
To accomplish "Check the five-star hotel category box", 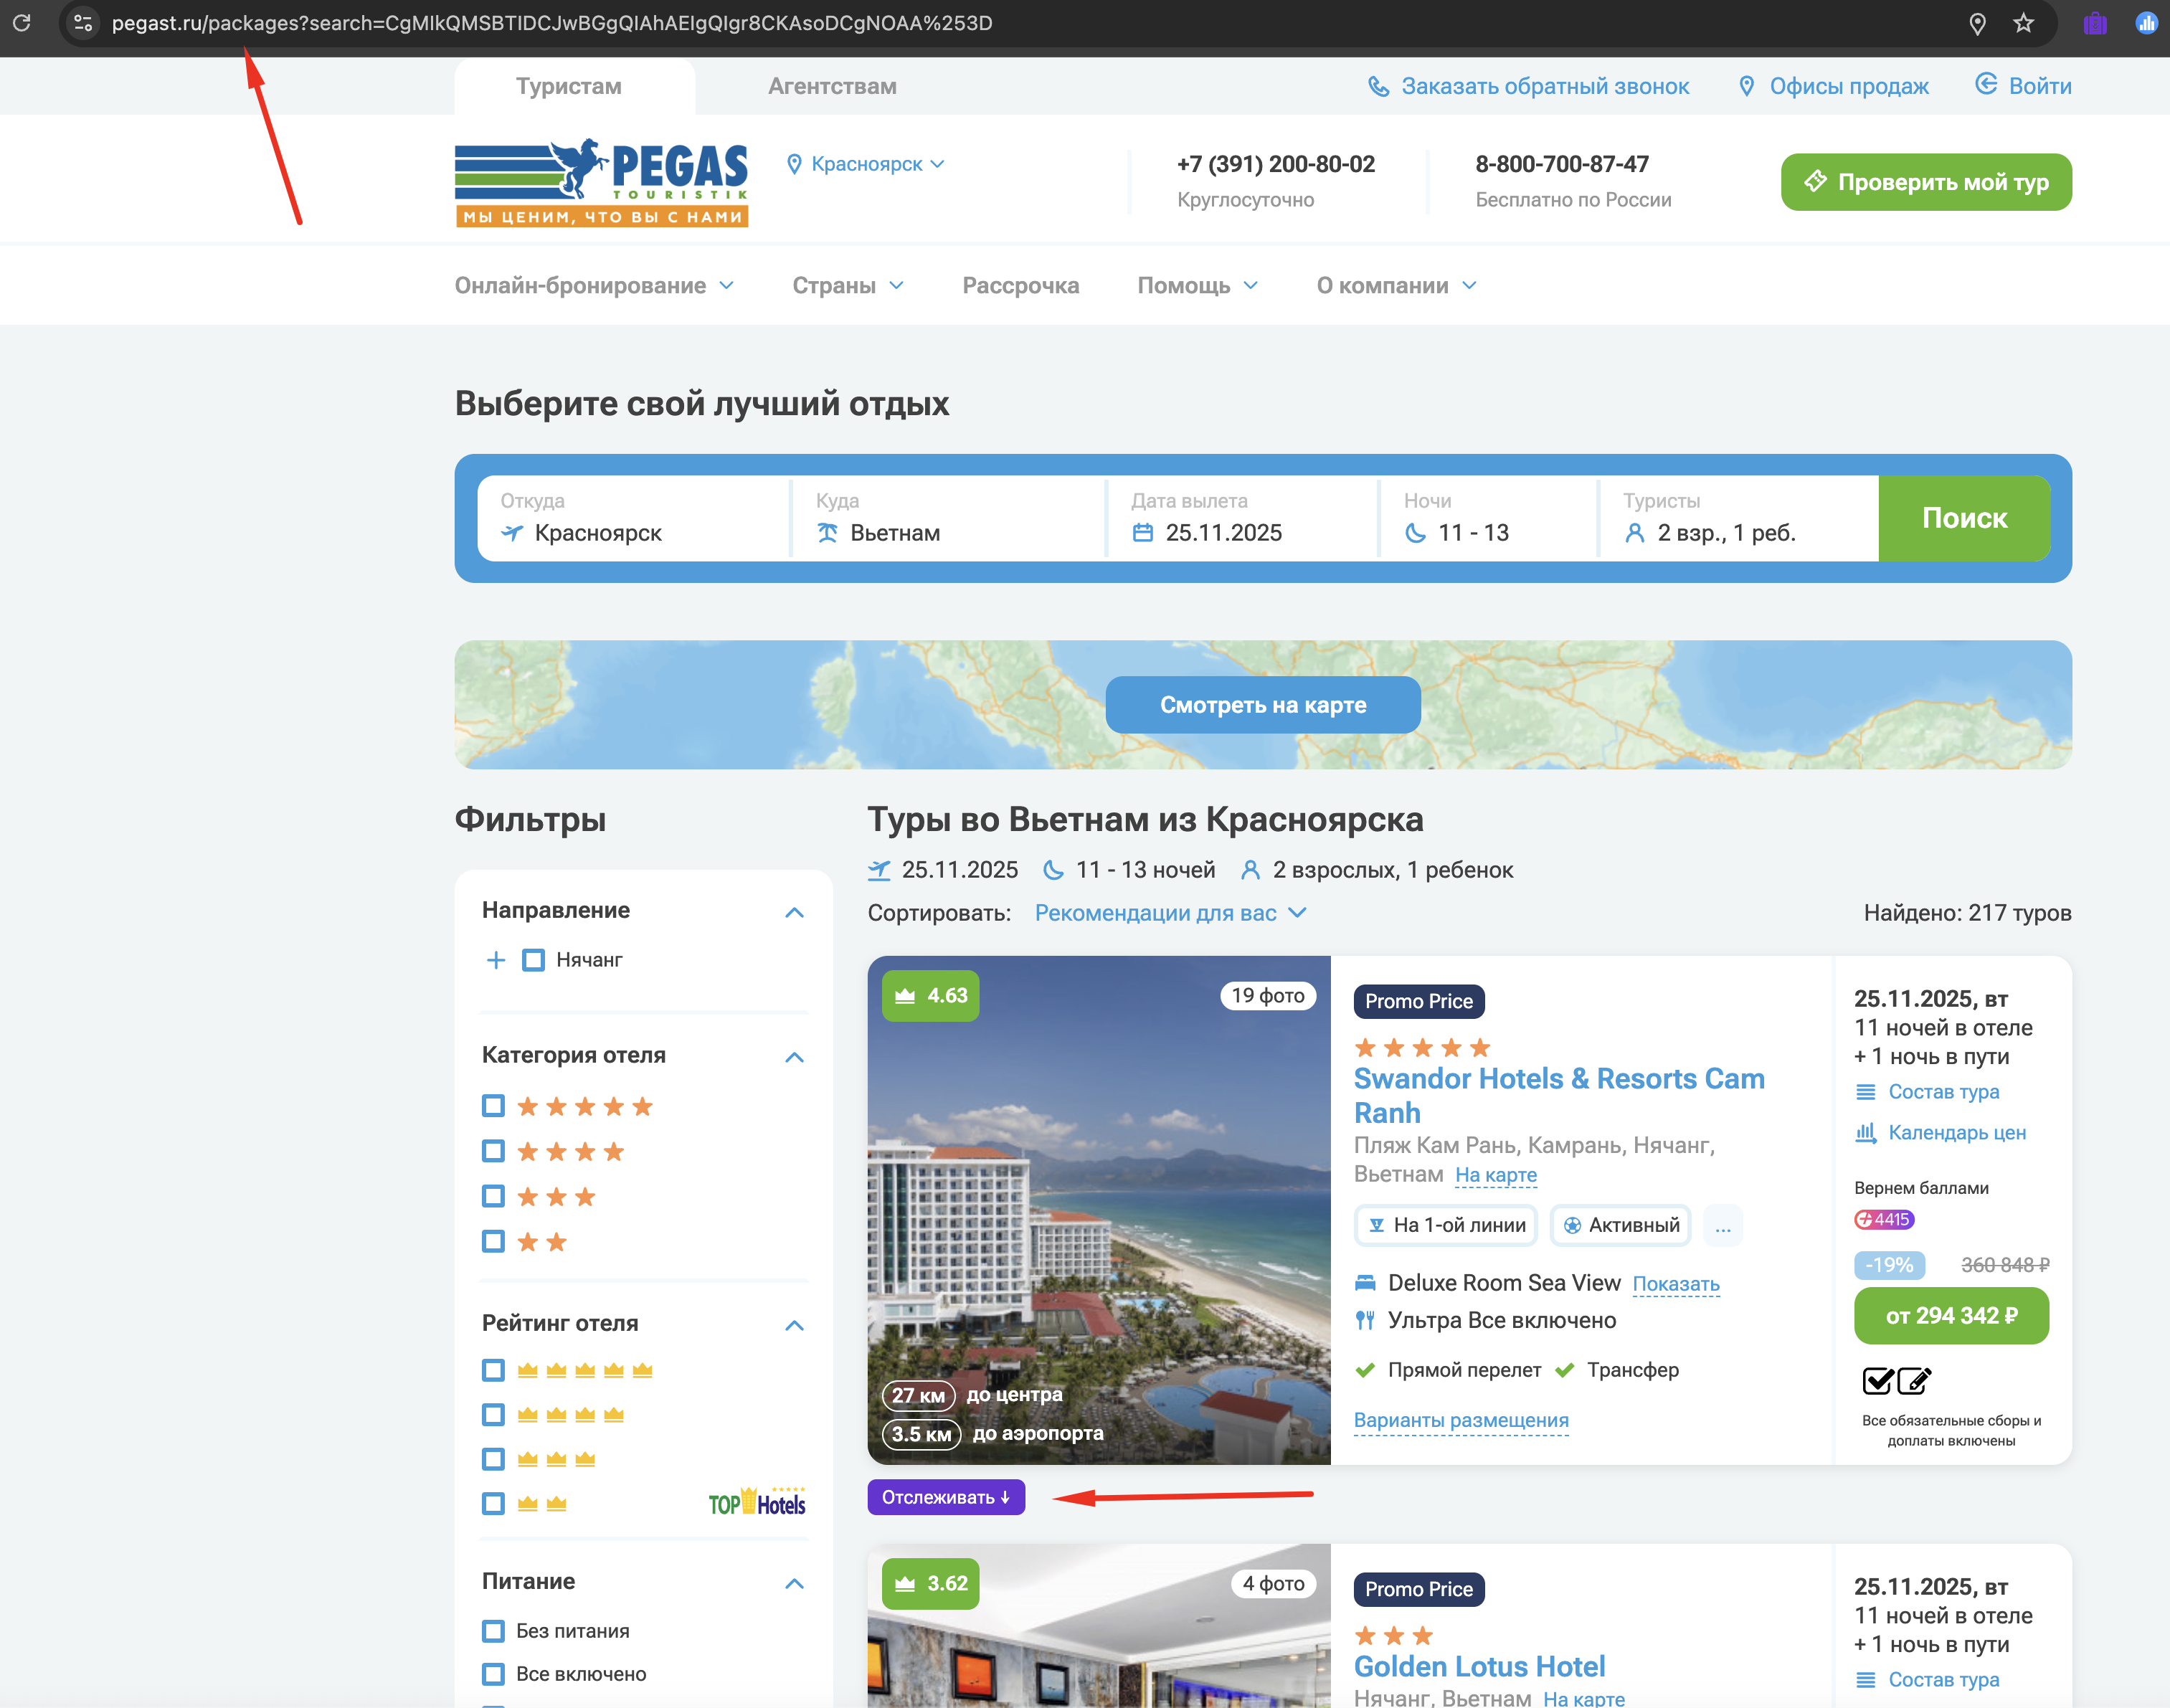I will 493,1106.
